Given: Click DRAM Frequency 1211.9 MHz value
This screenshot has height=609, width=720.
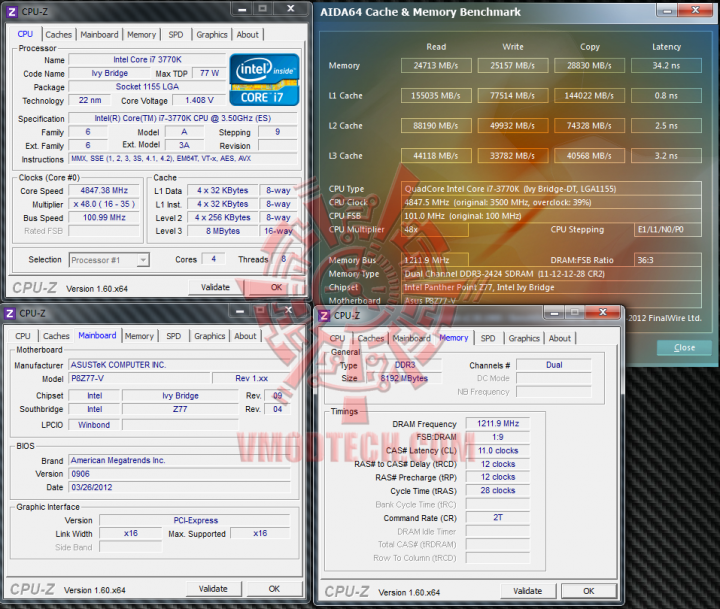Looking at the screenshot, I should pyautogui.click(x=498, y=423).
